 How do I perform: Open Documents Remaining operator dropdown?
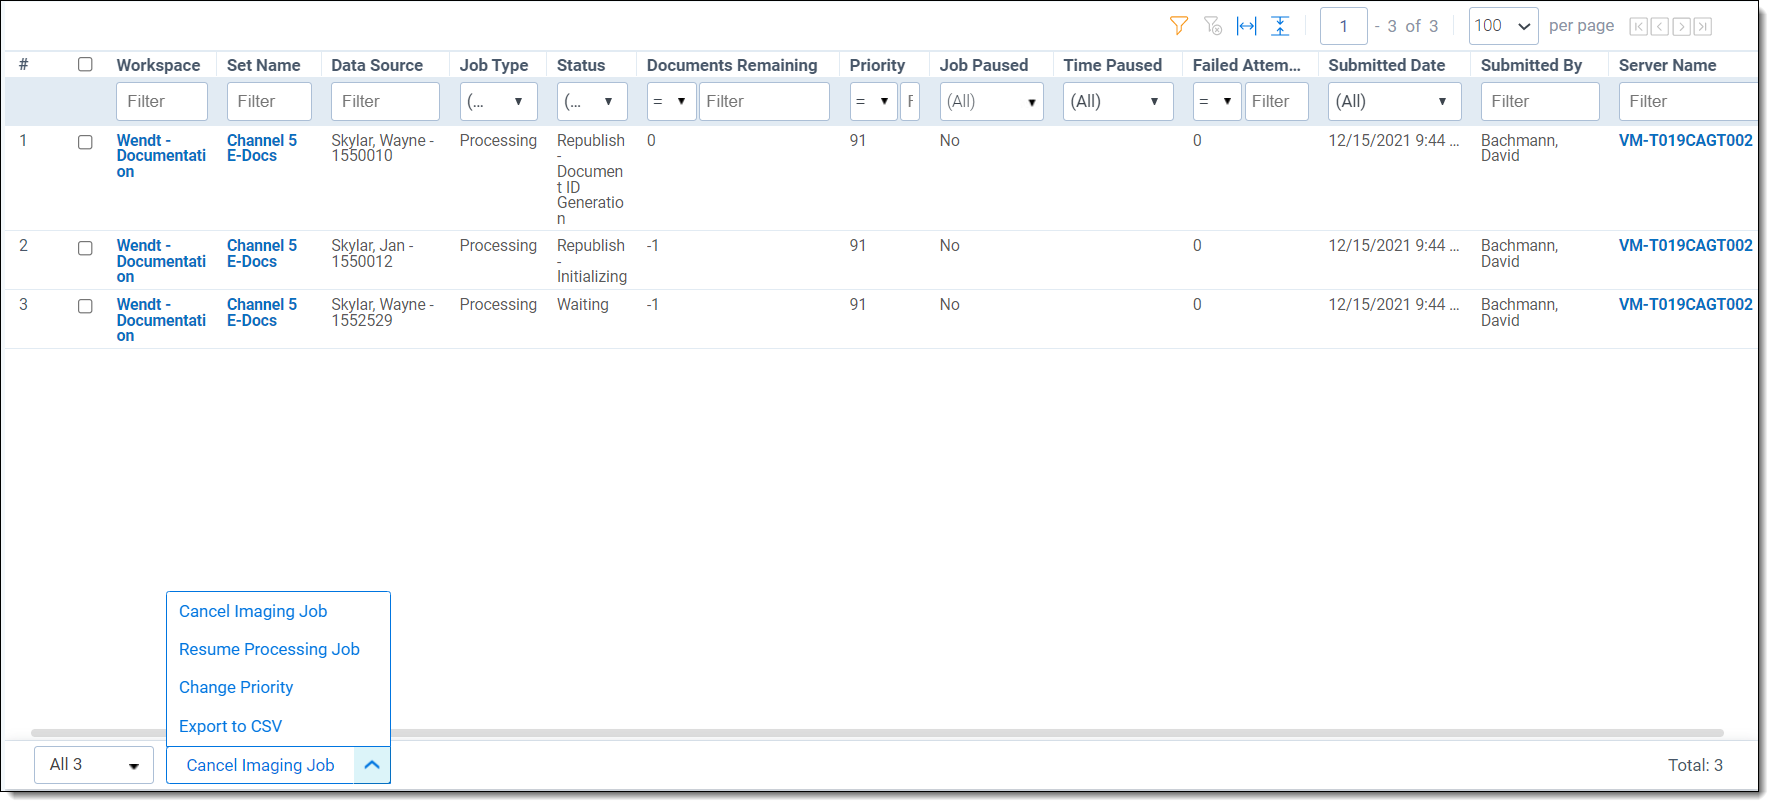coord(671,101)
